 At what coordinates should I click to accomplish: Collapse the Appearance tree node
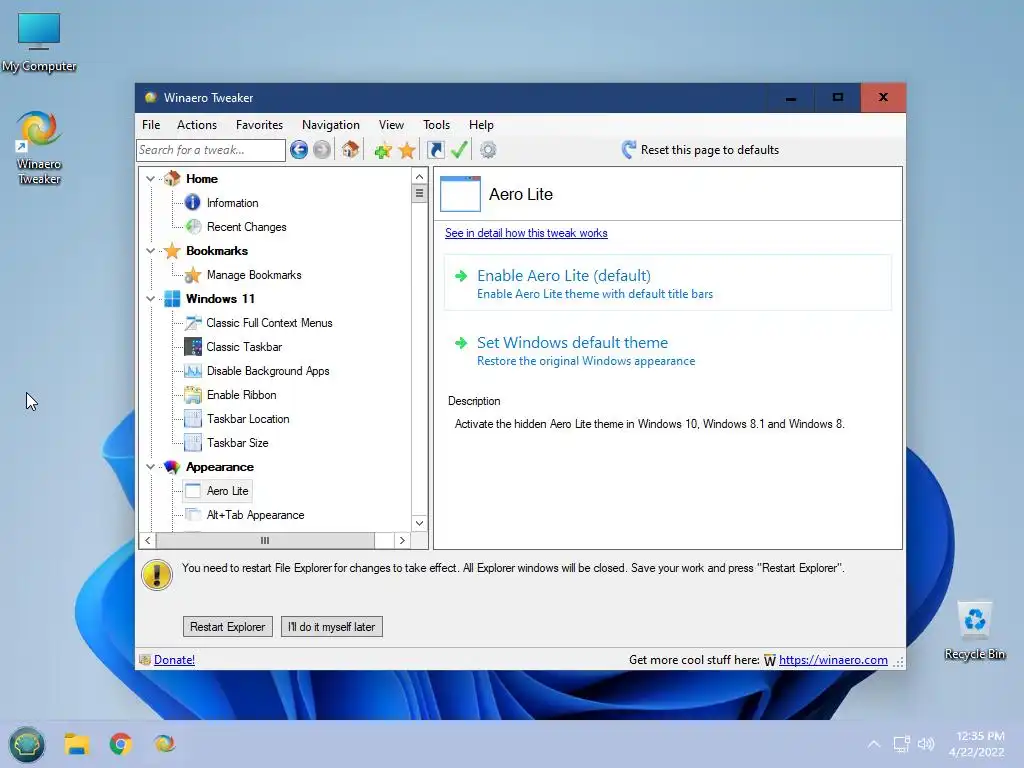click(x=150, y=467)
